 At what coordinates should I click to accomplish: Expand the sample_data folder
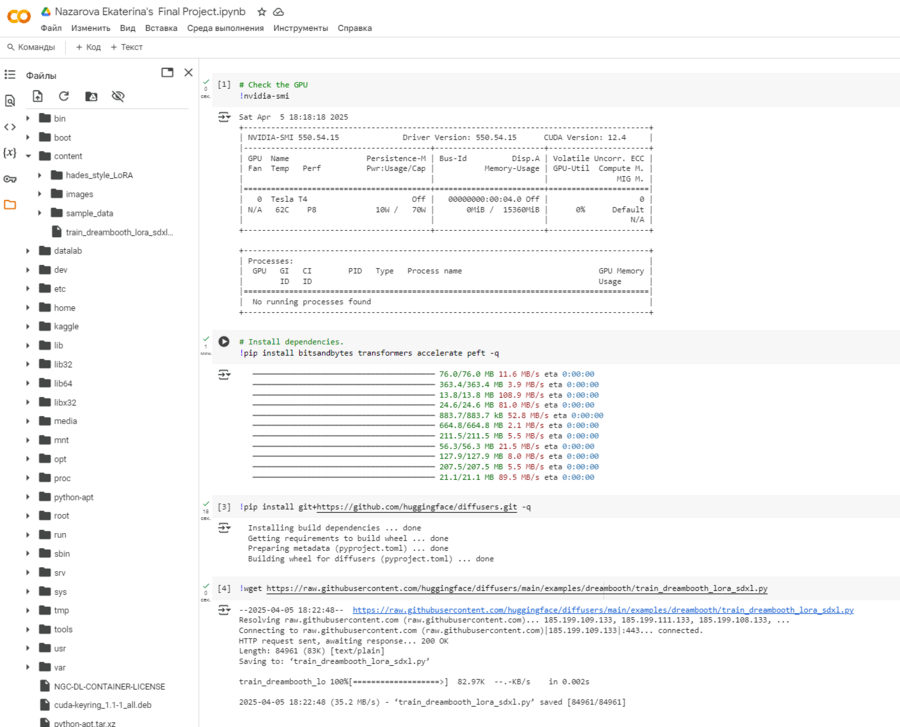(x=40, y=213)
